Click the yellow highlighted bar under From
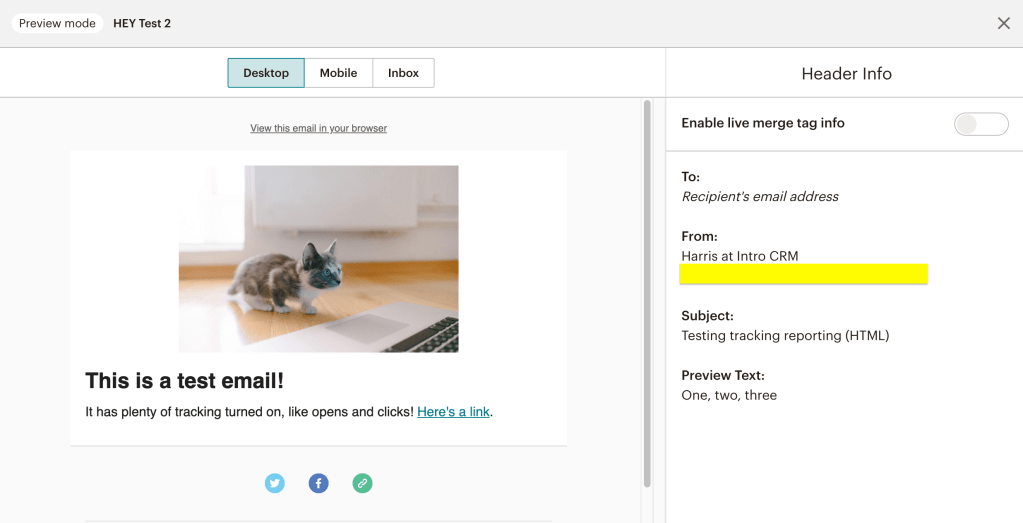The image size is (1023, 523). pyautogui.click(x=803, y=274)
